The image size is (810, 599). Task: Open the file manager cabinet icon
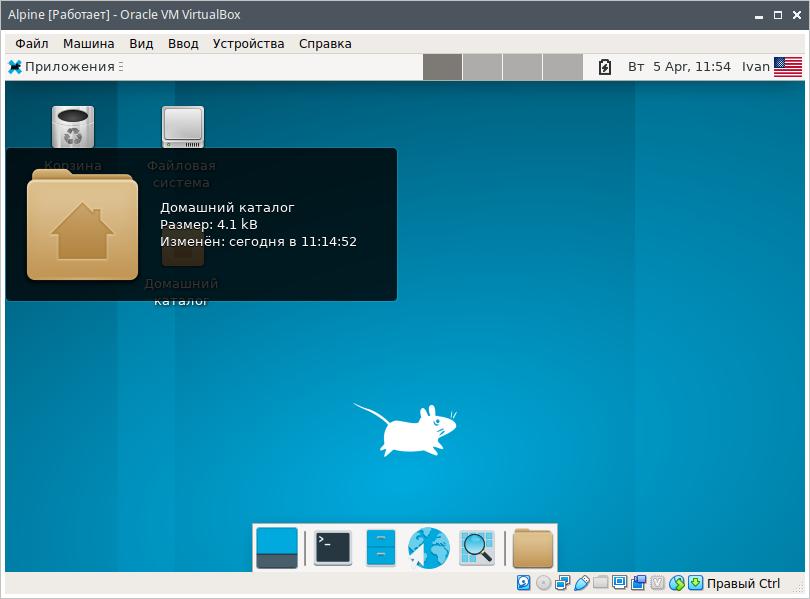coord(381,548)
